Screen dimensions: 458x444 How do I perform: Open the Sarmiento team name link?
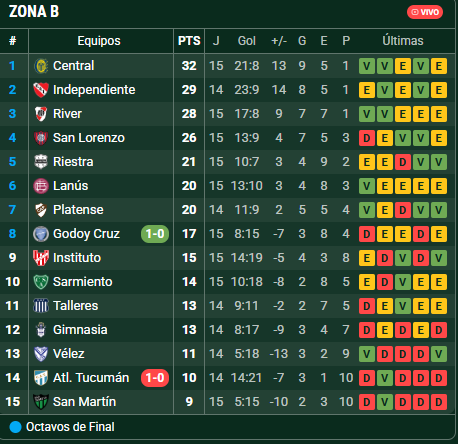click(x=83, y=282)
